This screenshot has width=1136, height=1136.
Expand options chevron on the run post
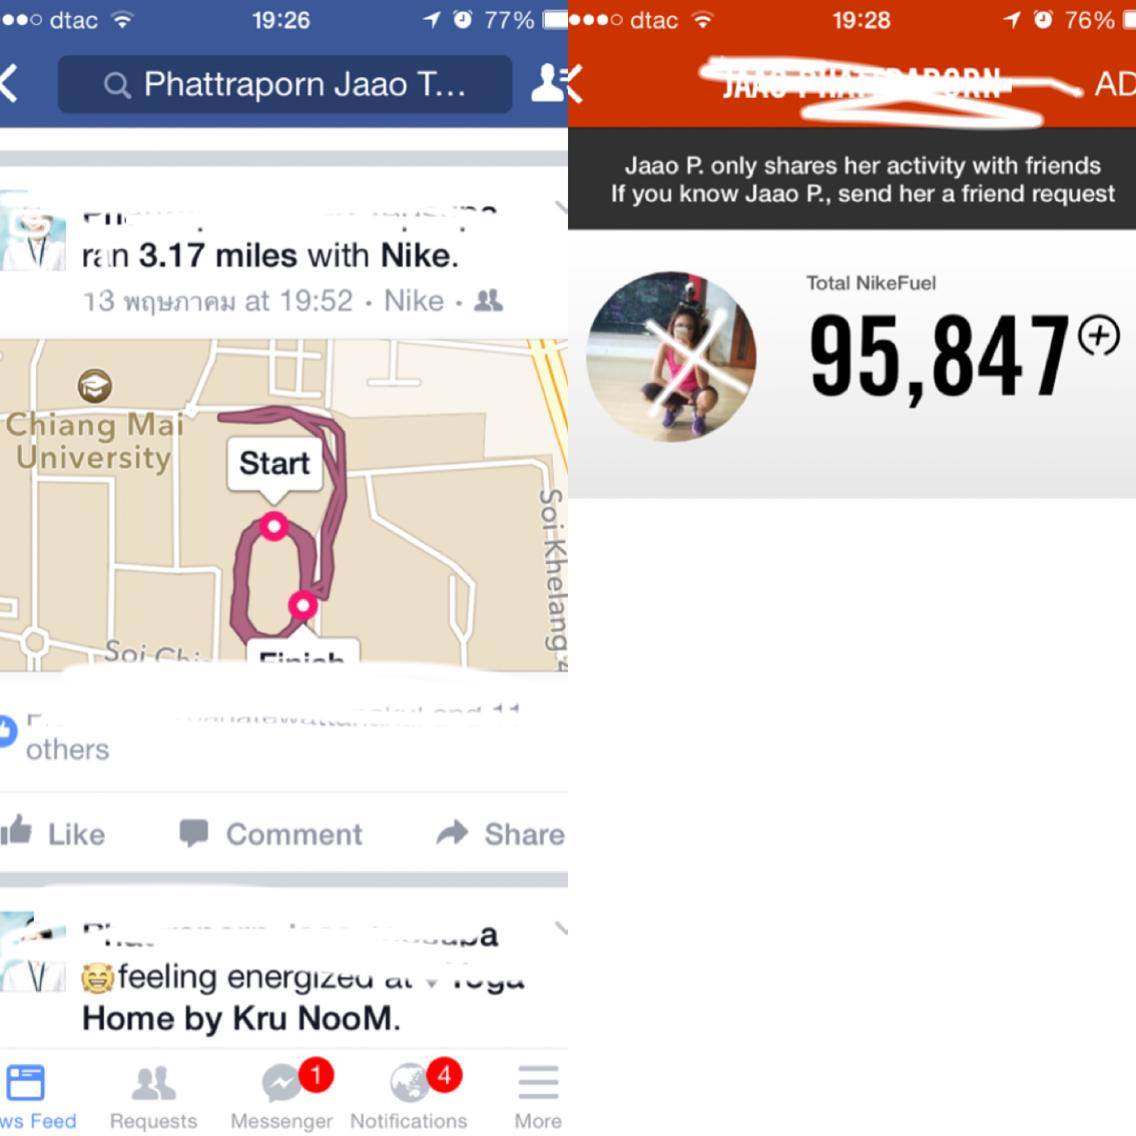pos(561,207)
